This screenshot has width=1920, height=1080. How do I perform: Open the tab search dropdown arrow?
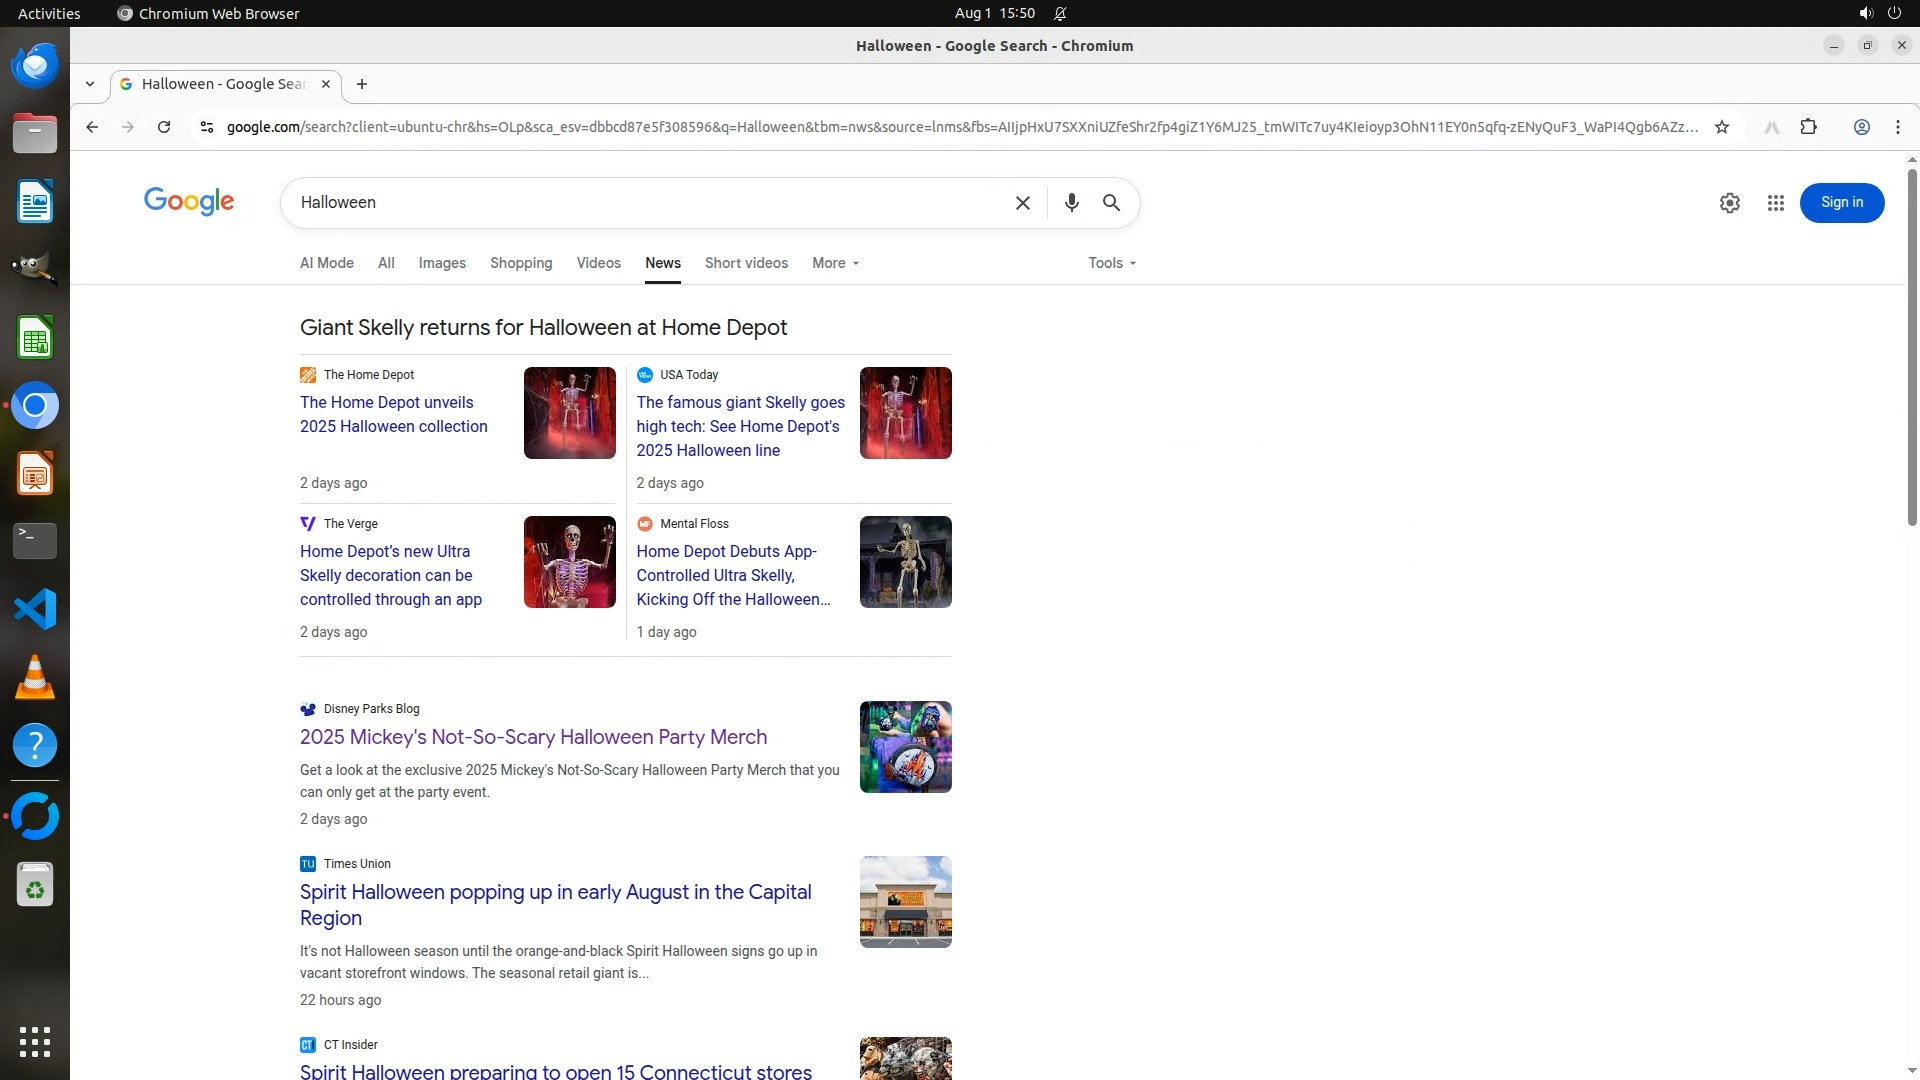(x=90, y=84)
